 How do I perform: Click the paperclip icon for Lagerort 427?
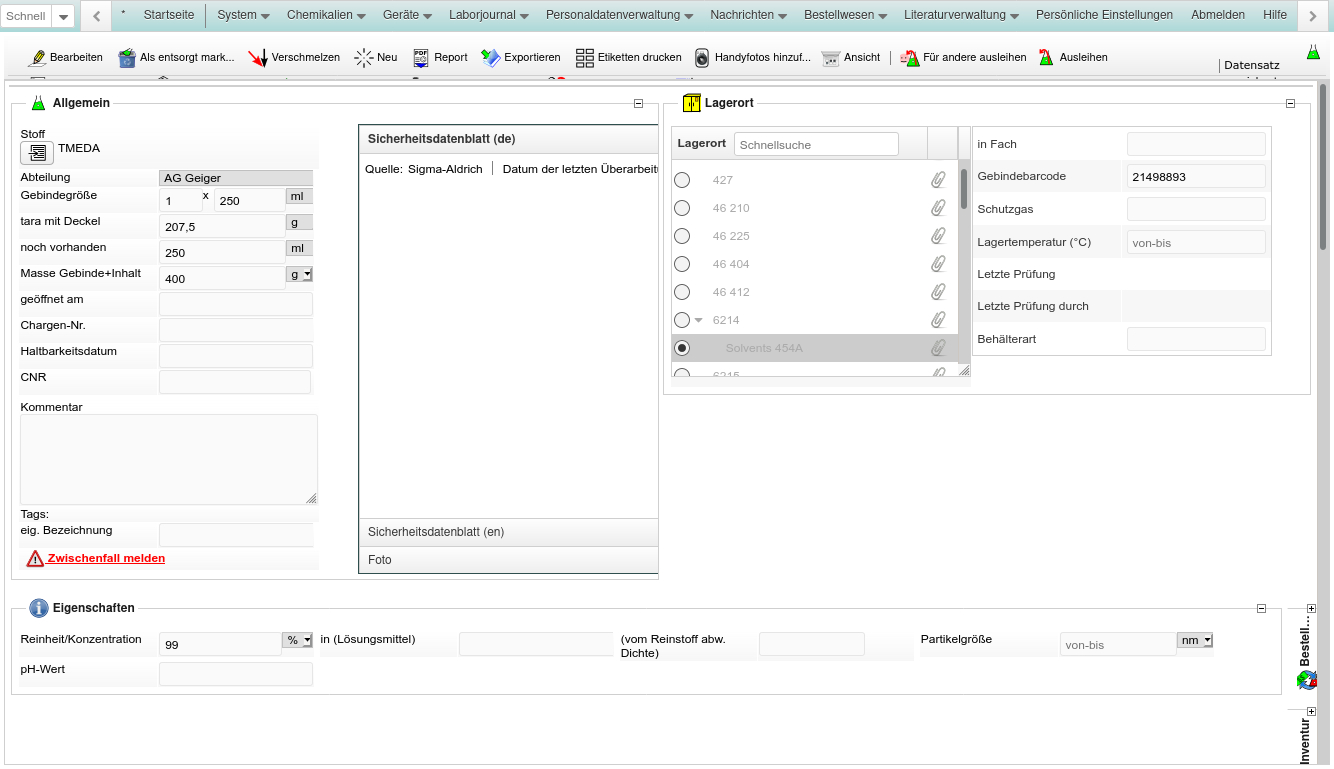tap(938, 180)
